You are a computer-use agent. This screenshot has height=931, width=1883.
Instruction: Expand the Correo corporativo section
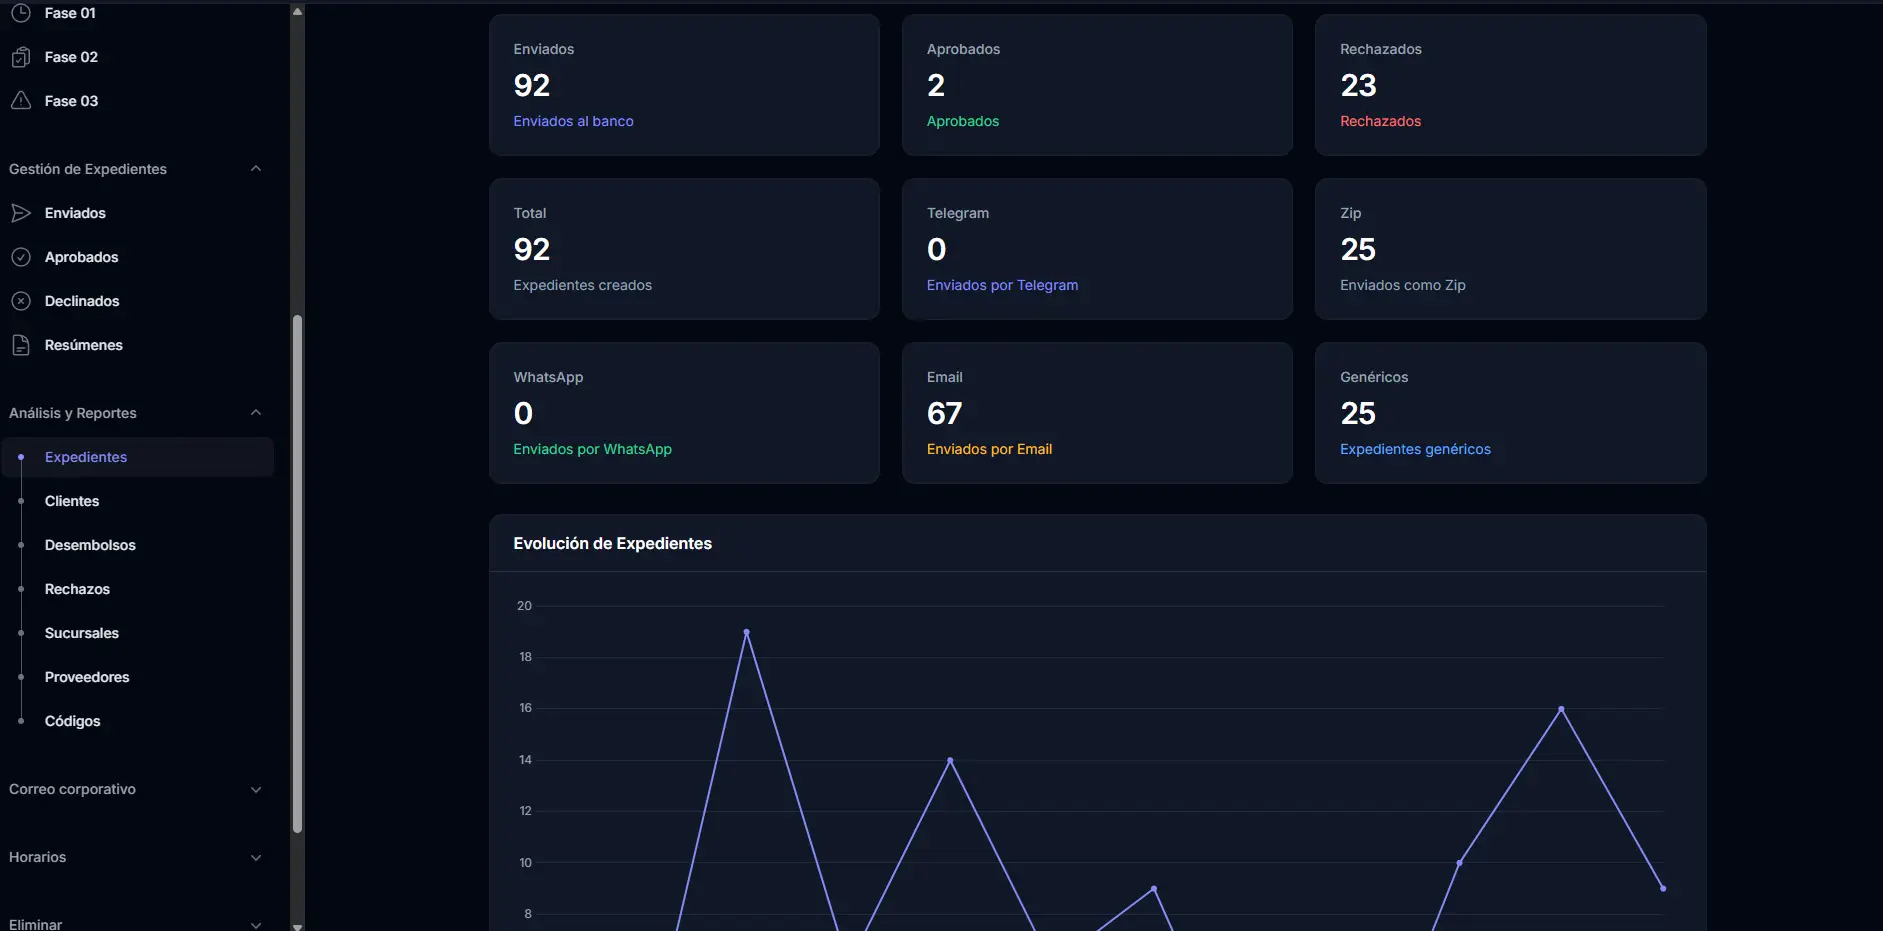coord(256,789)
